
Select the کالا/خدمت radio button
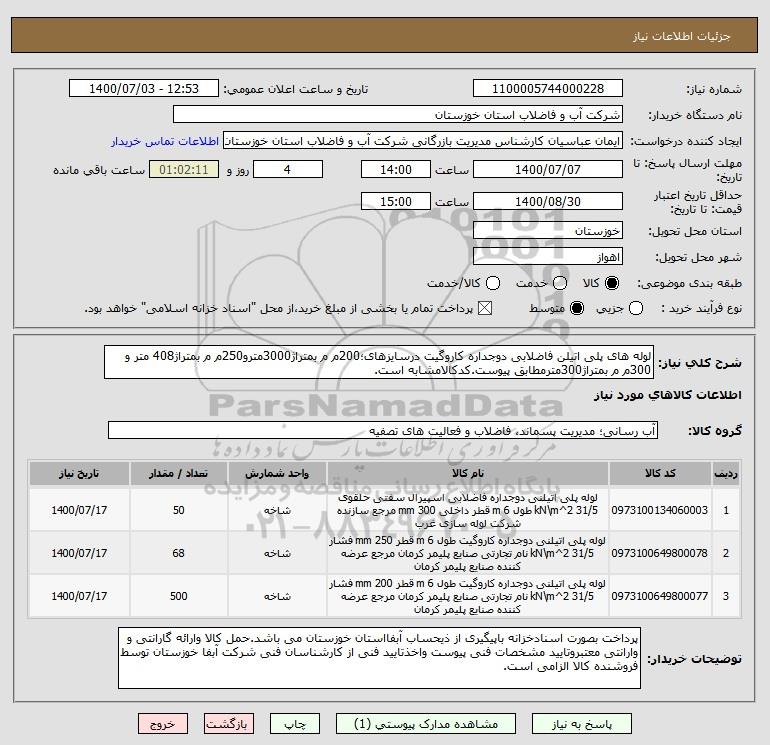493,283
